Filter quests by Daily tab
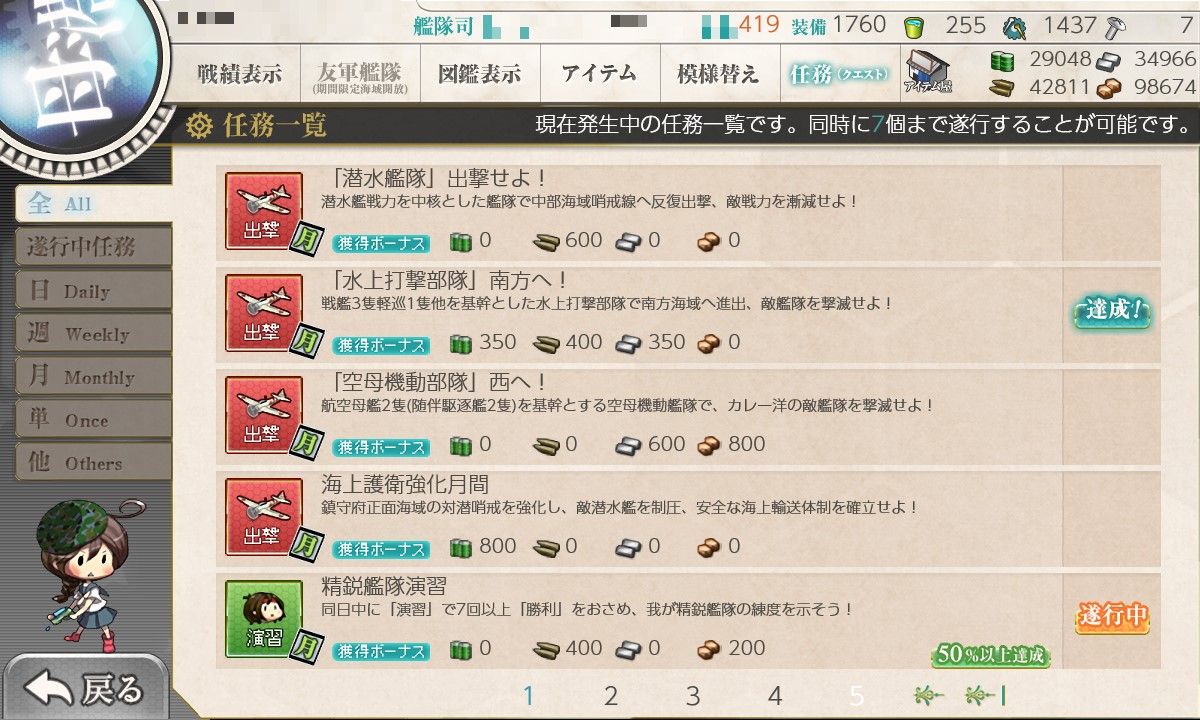This screenshot has width=1200, height=720. 93,291
